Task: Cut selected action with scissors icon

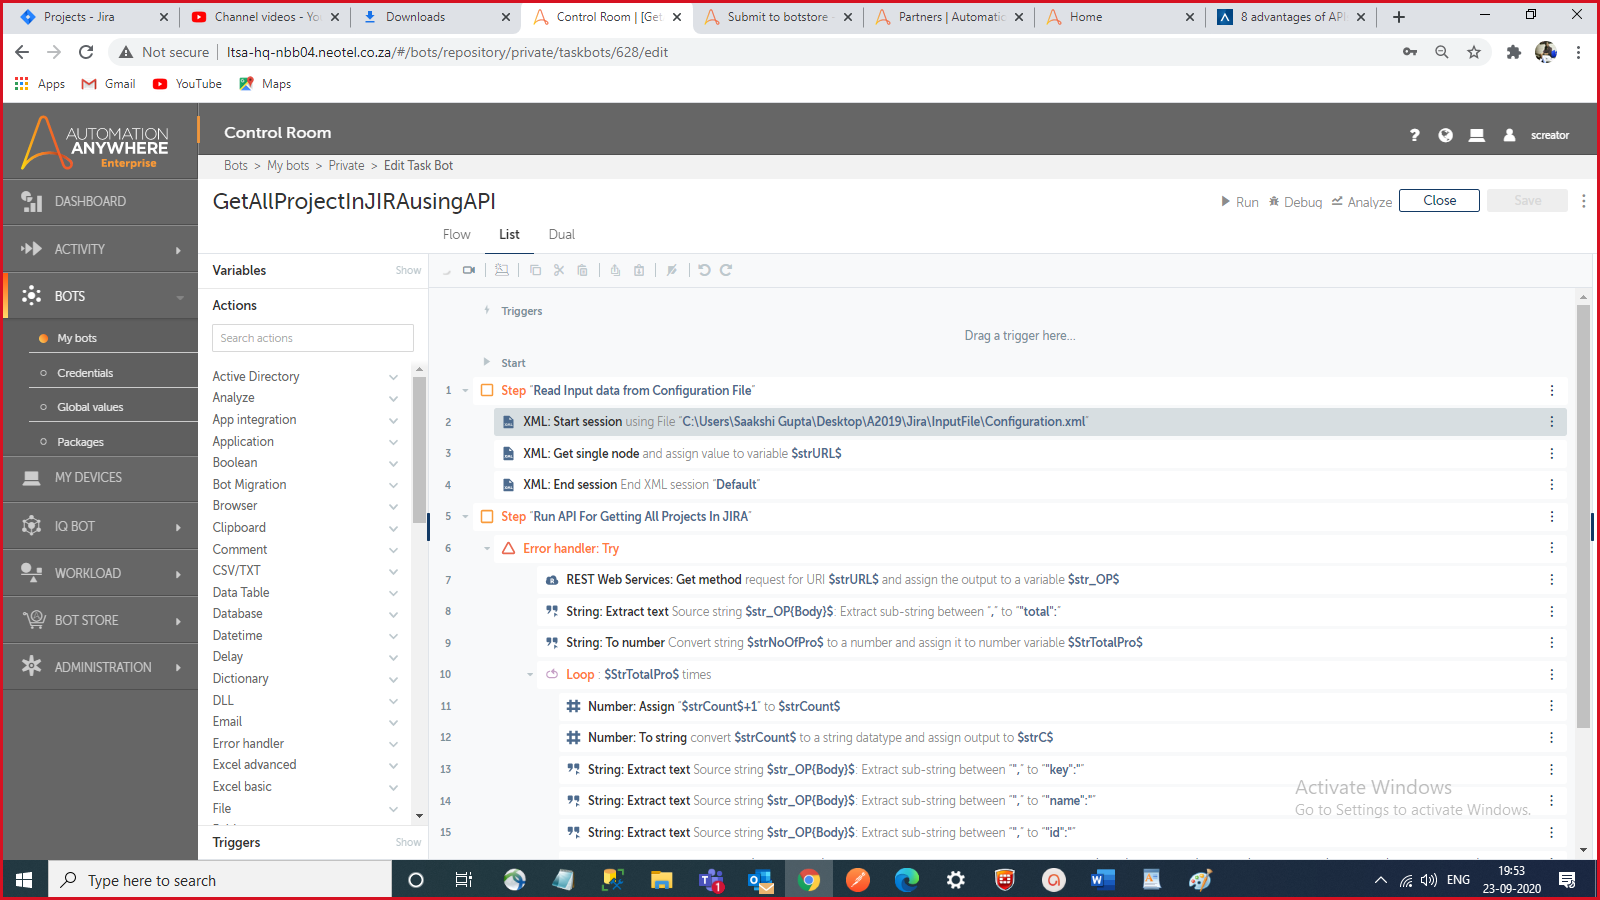Action: 559,270
